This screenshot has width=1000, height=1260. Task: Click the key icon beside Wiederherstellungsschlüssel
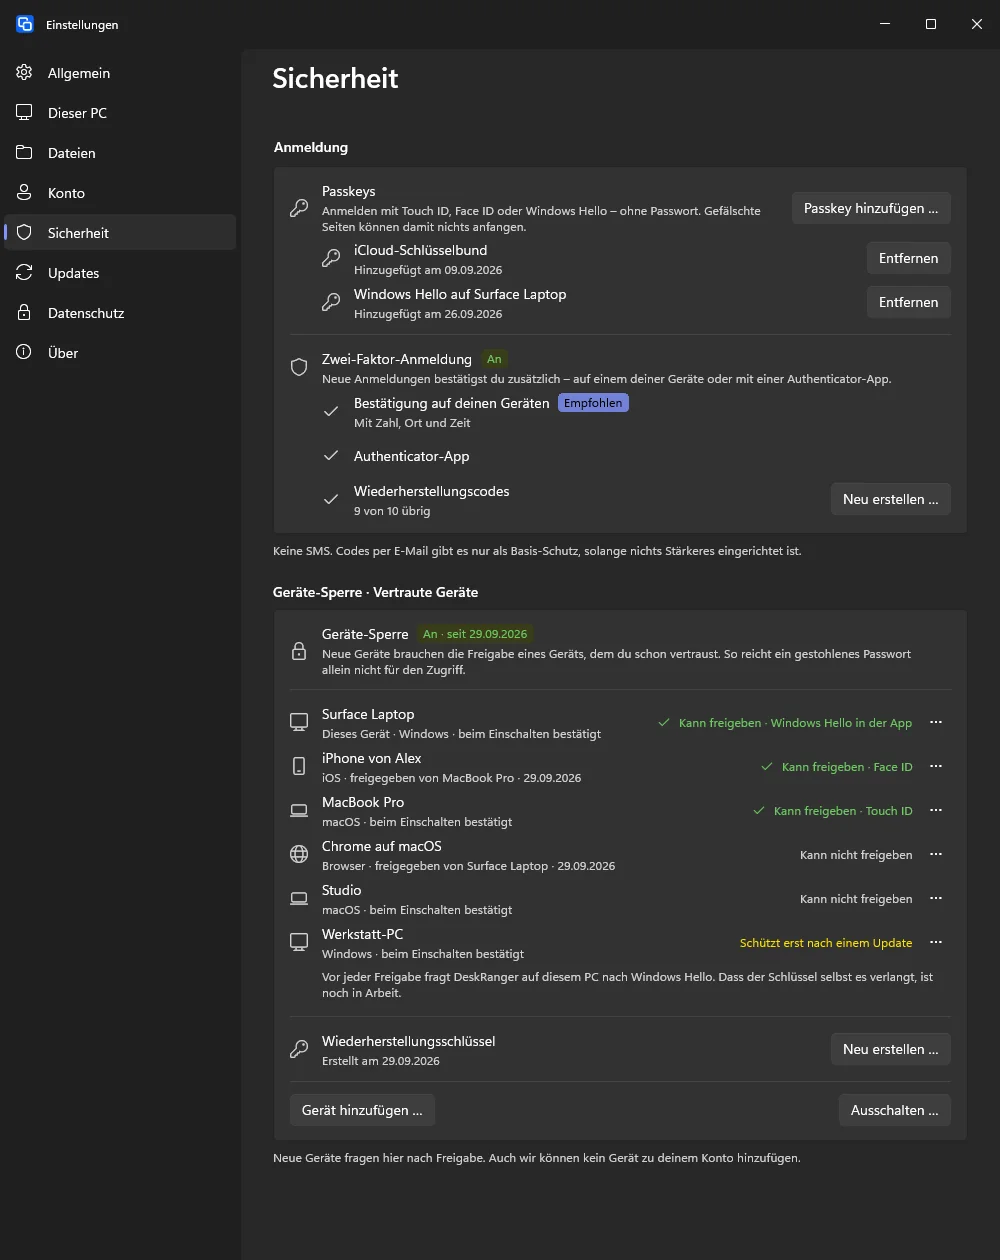tap(298, 1049)
